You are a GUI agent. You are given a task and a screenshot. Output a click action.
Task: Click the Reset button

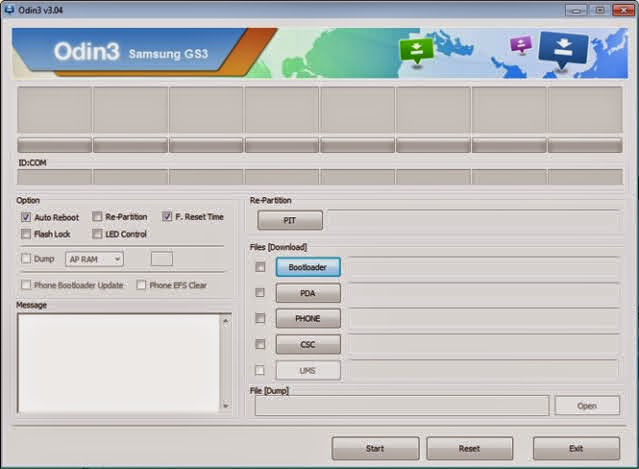coord(469,449)
